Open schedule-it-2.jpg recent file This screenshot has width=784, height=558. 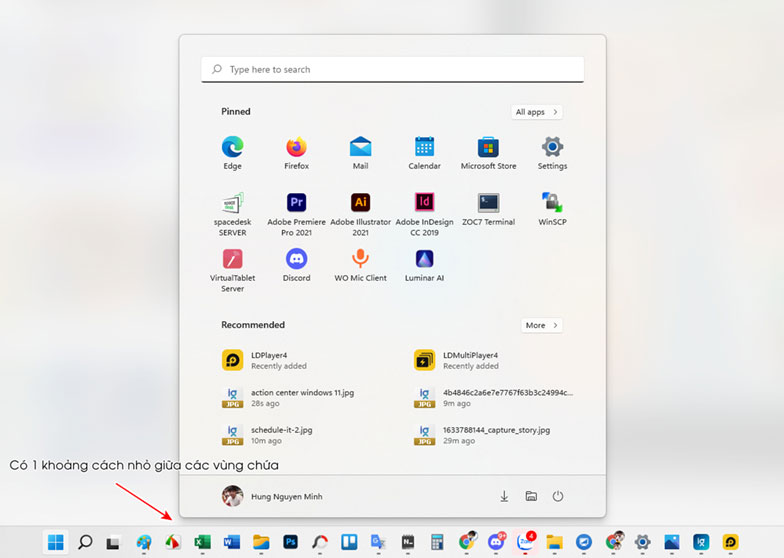(x=268, y=436)
